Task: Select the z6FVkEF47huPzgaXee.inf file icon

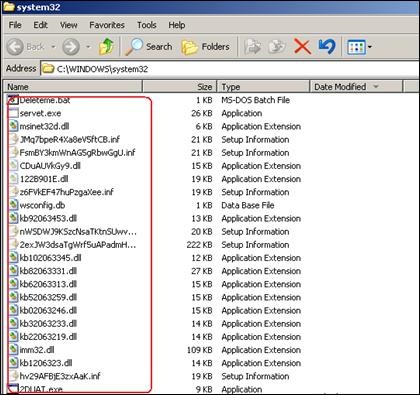Action: click(13, 192)
